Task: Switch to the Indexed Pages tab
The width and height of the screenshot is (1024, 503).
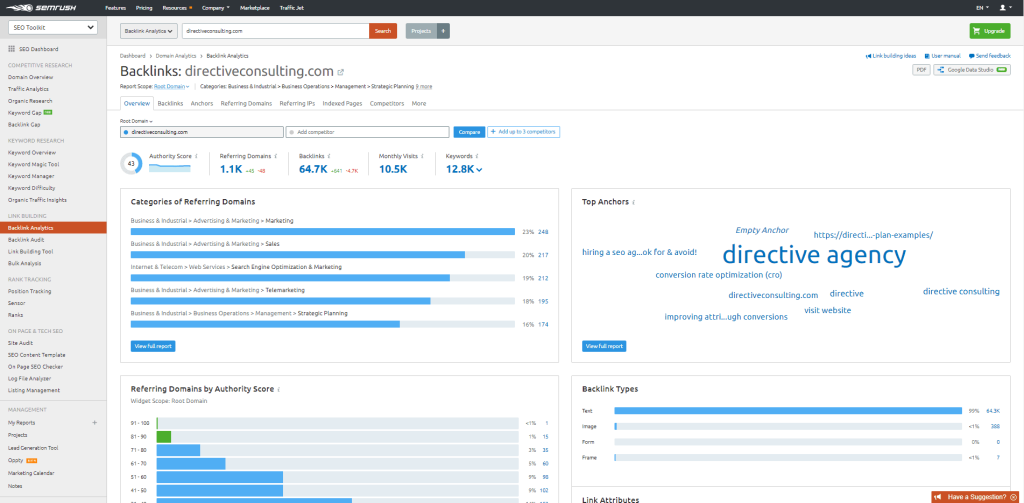Action: pos(342,103)
